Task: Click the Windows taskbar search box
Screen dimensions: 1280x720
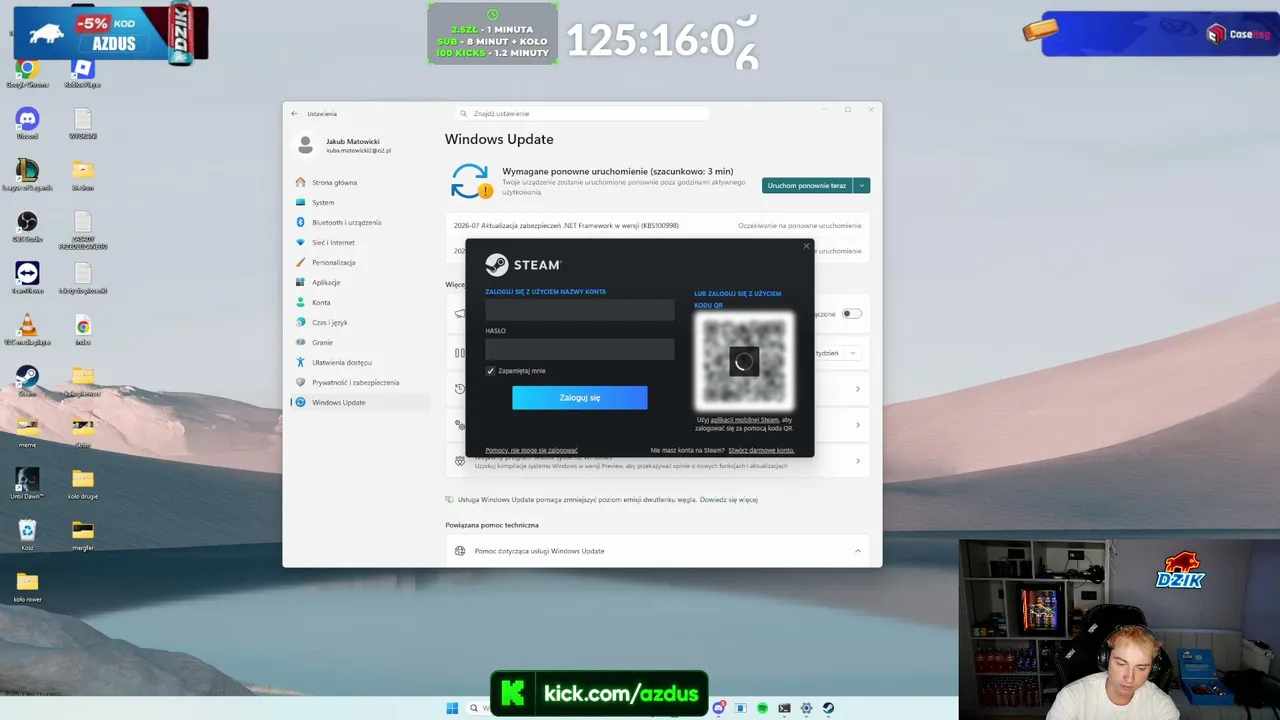Action: (x=478, y=708)
